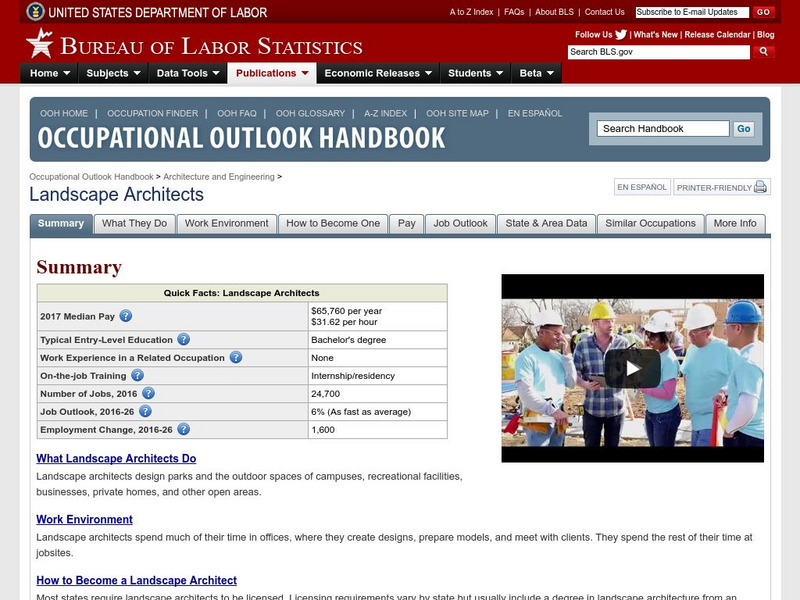This screenshot has height=600, width=800.
Task: Click the Bachelor's degree table cell
Action: [378, 340]
